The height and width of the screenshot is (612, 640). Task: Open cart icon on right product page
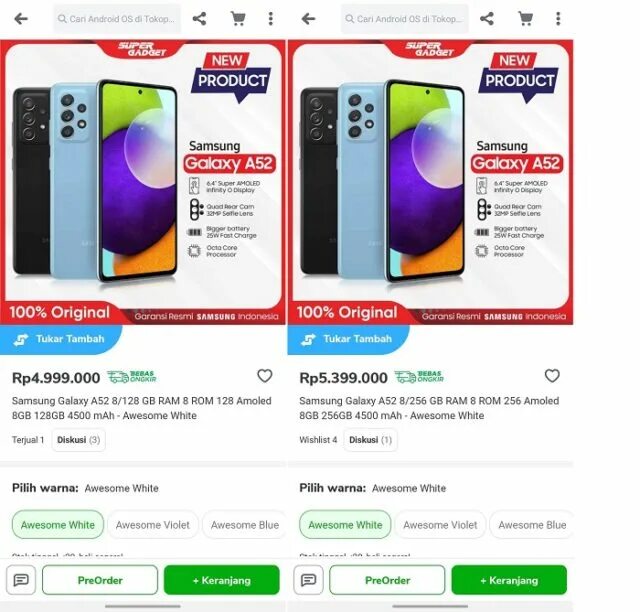[525, 18]
